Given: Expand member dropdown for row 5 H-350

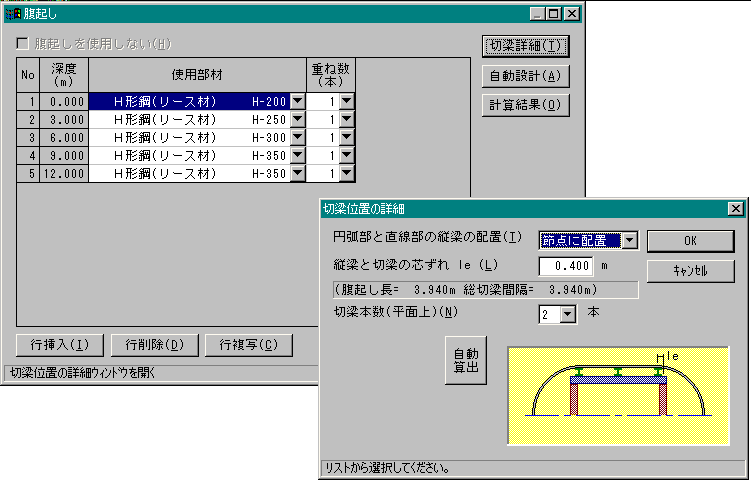Looking at the screenshot, I should click(x=297, y=174).
